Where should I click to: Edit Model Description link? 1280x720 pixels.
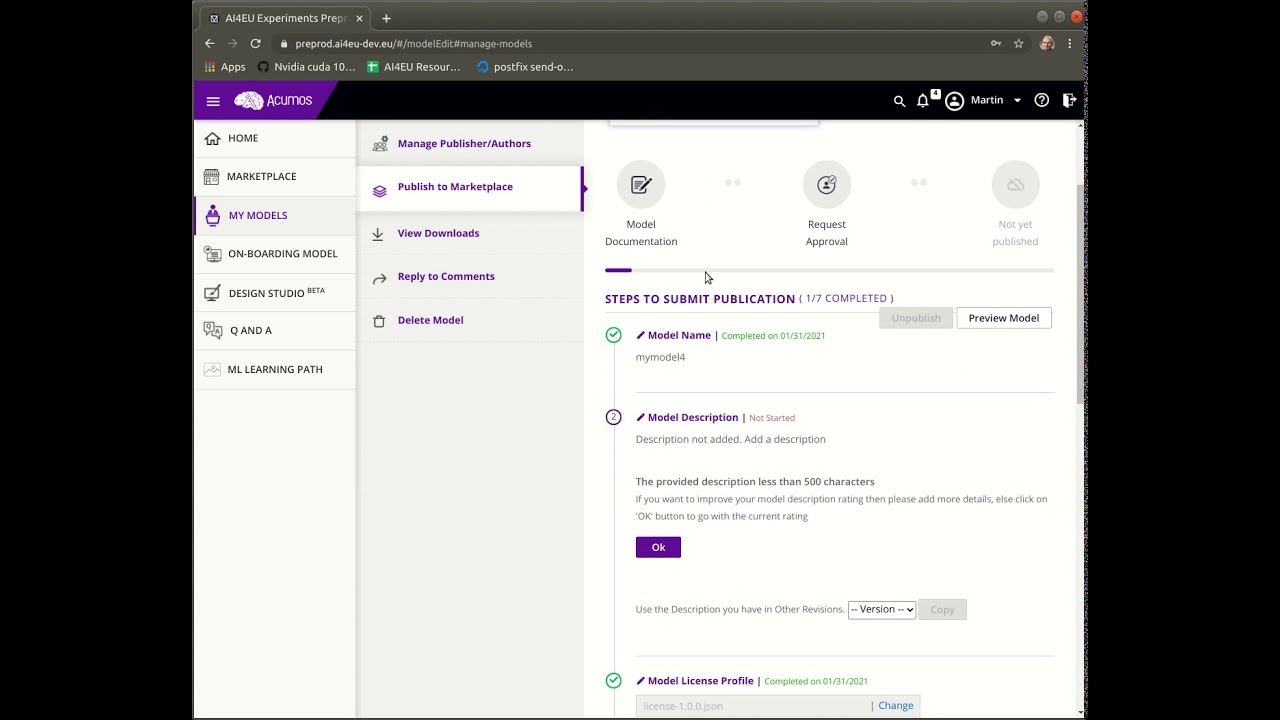click(x=687, y=417)
